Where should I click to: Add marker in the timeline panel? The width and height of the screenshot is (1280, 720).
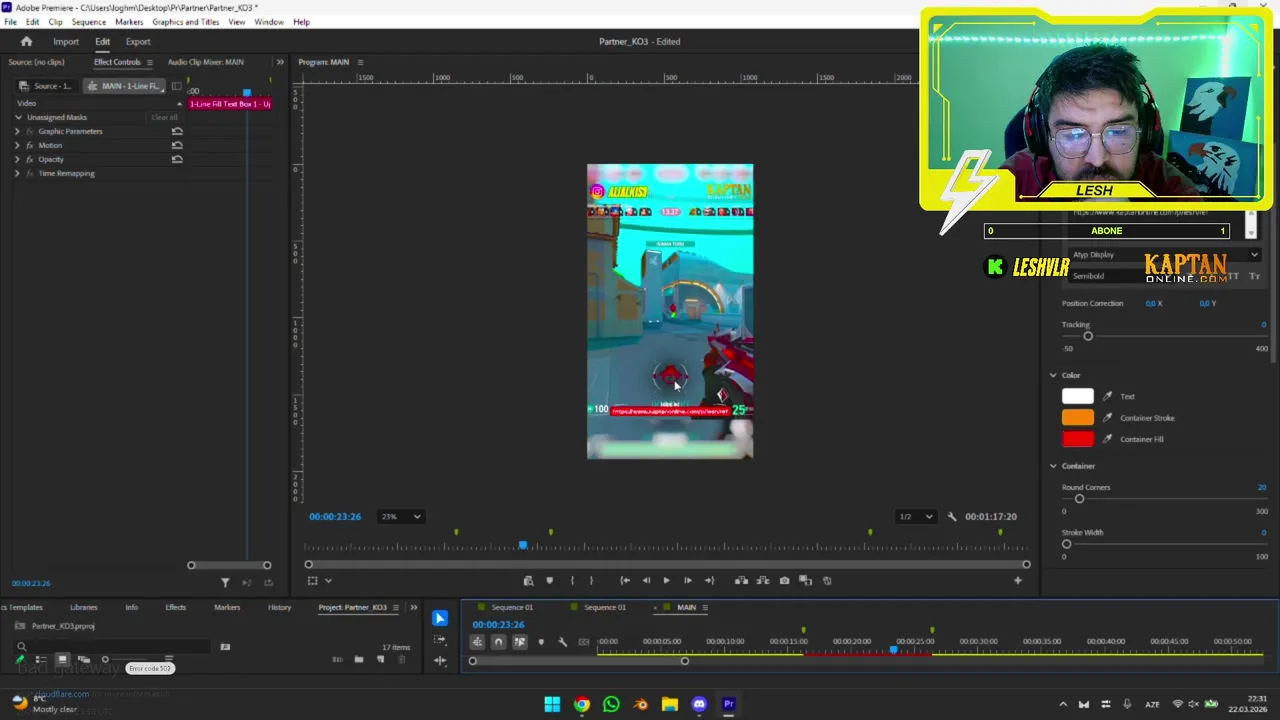pos(541,642)
